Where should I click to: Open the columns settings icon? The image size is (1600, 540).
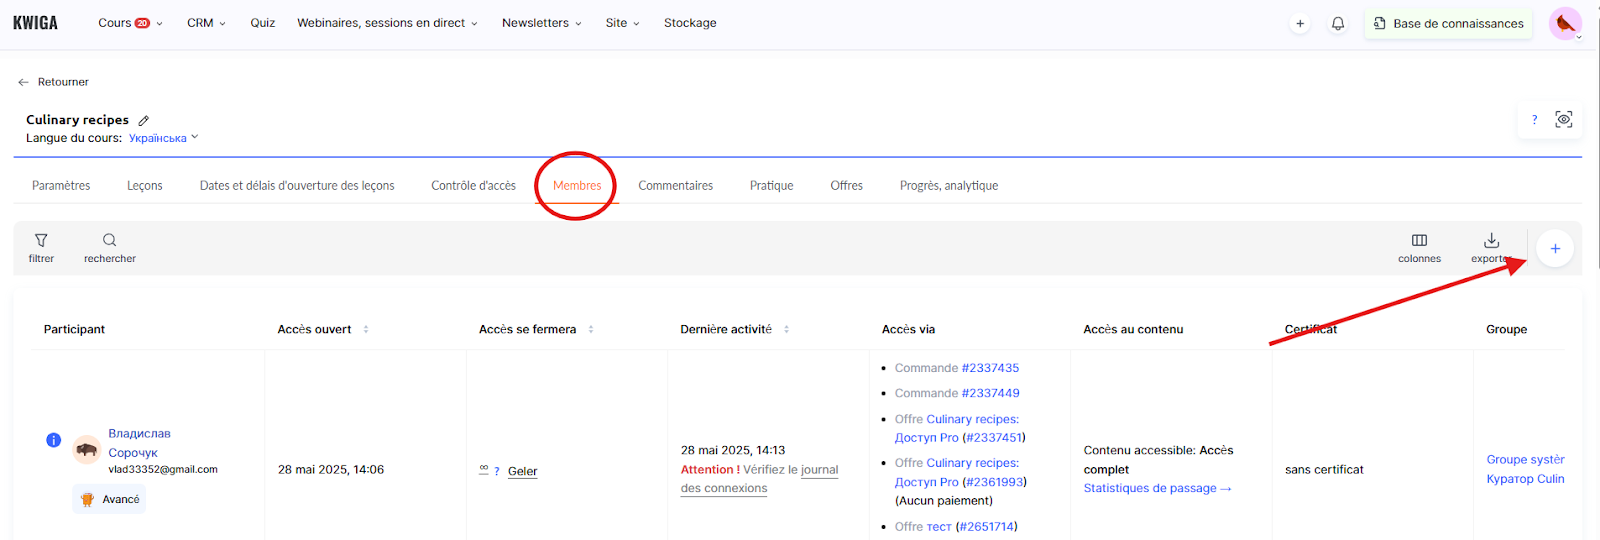pos(1419,241)
